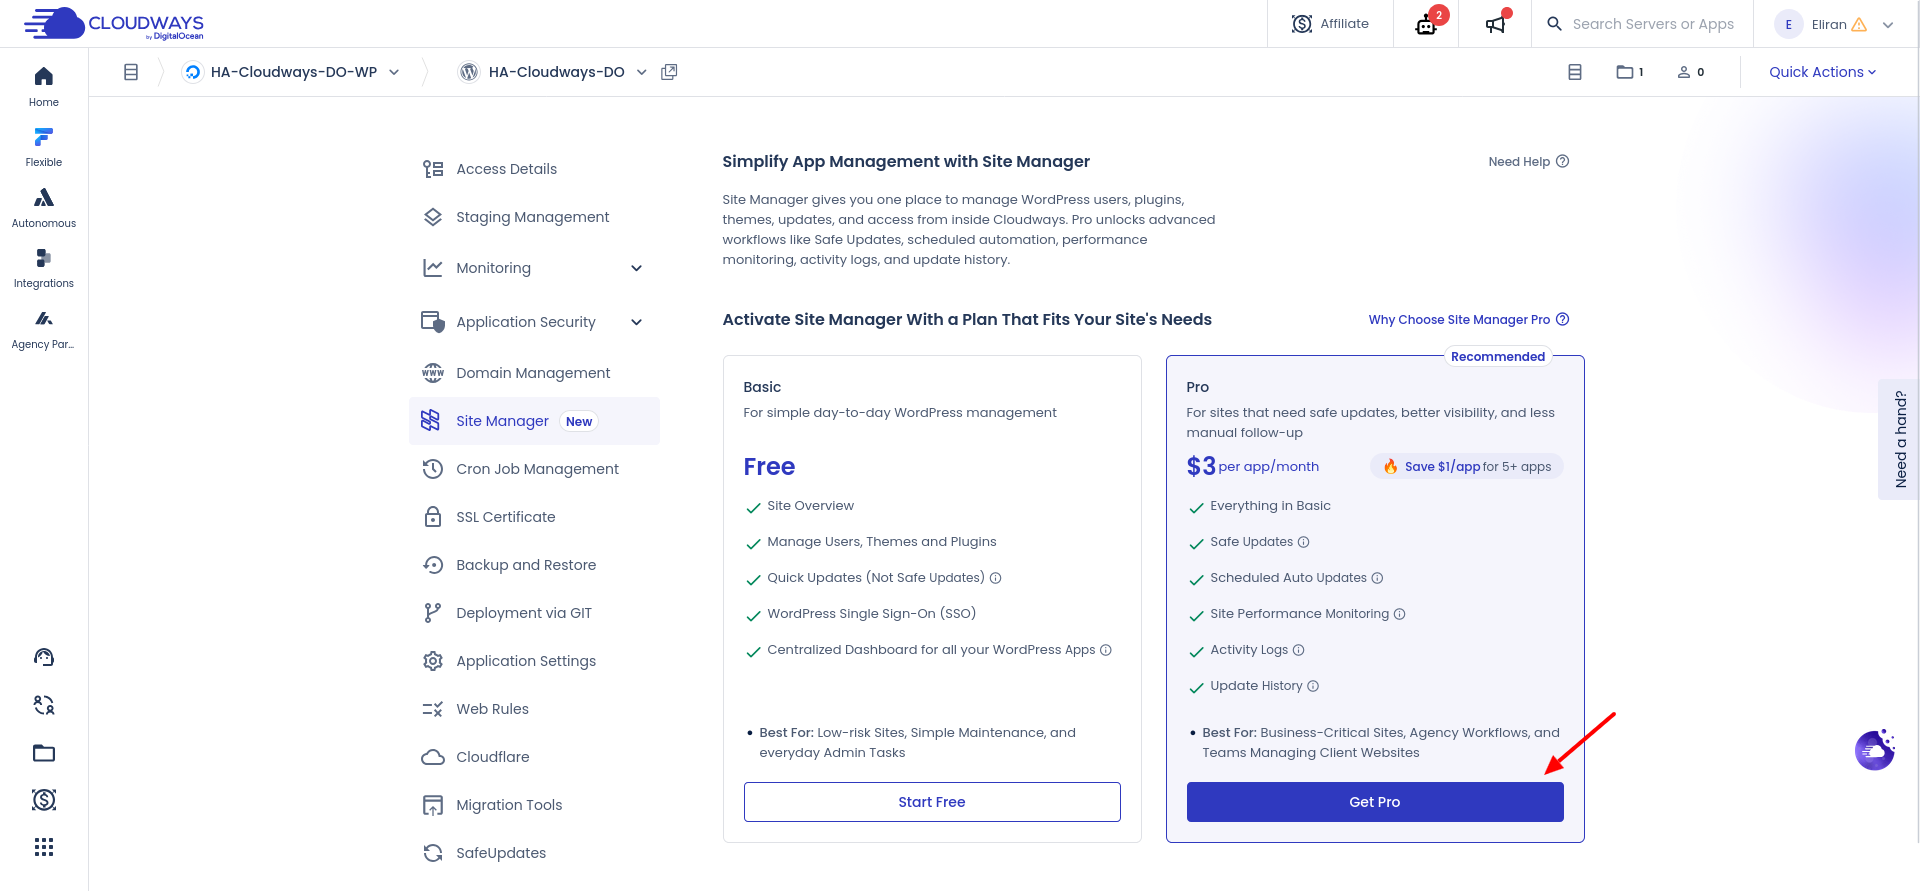Open Migration Tools menu item
This screenshot has width=1920, height=891.
(x=535, y=805)
